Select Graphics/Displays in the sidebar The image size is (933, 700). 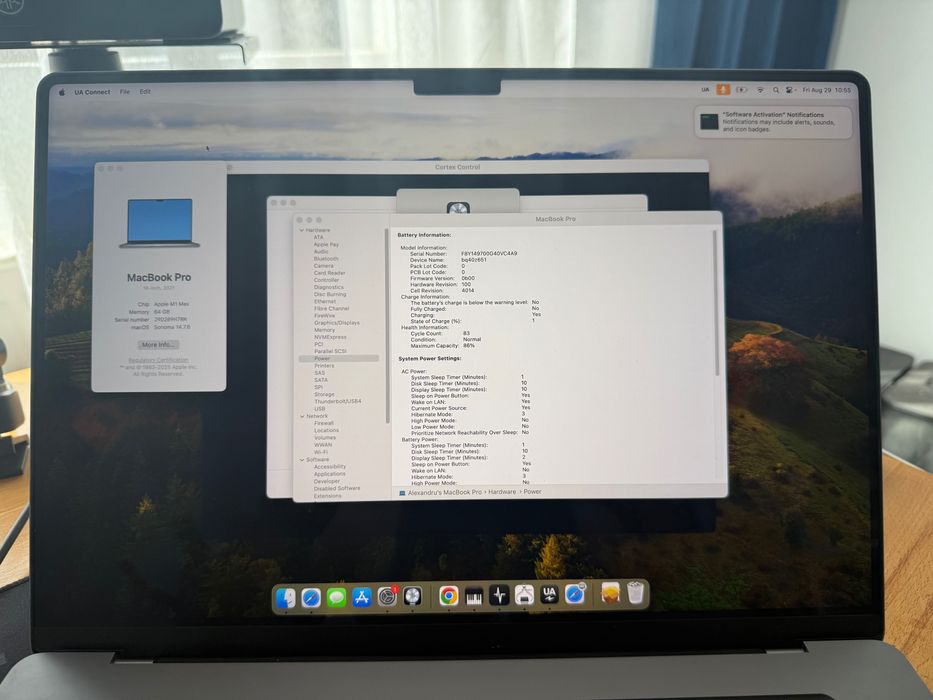(x=337, y=323)
